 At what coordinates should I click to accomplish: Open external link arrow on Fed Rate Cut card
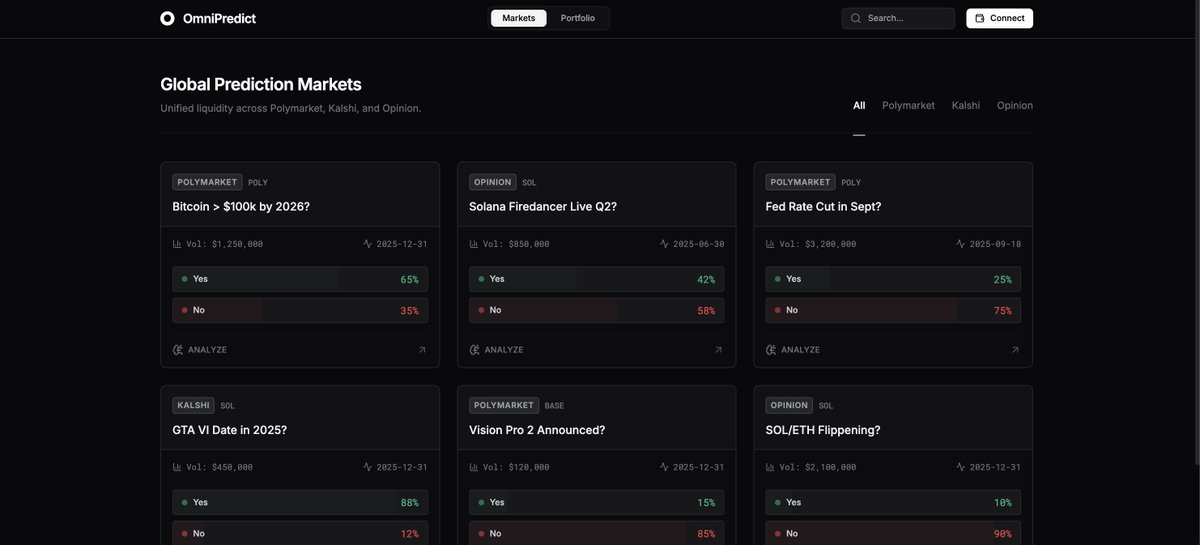(1015, 350)
